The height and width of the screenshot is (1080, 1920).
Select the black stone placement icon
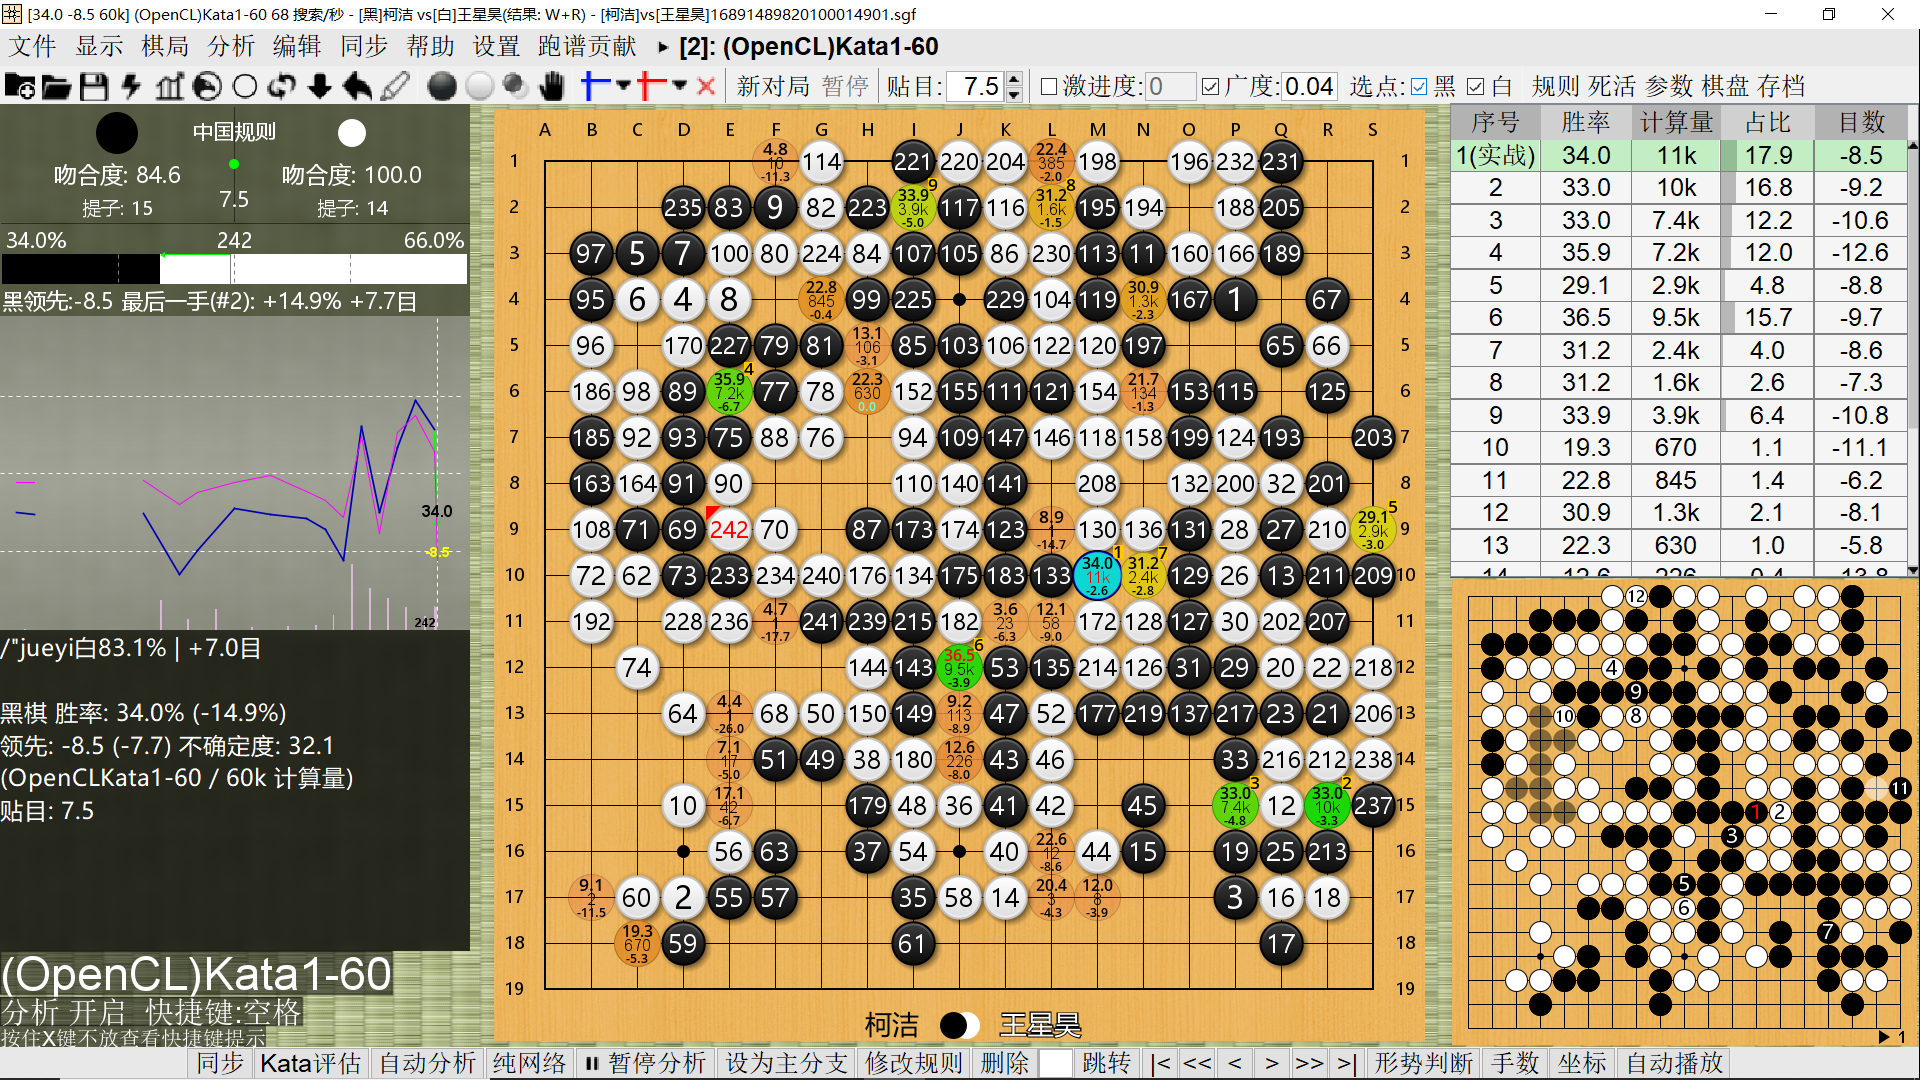[x=441, y=87]
